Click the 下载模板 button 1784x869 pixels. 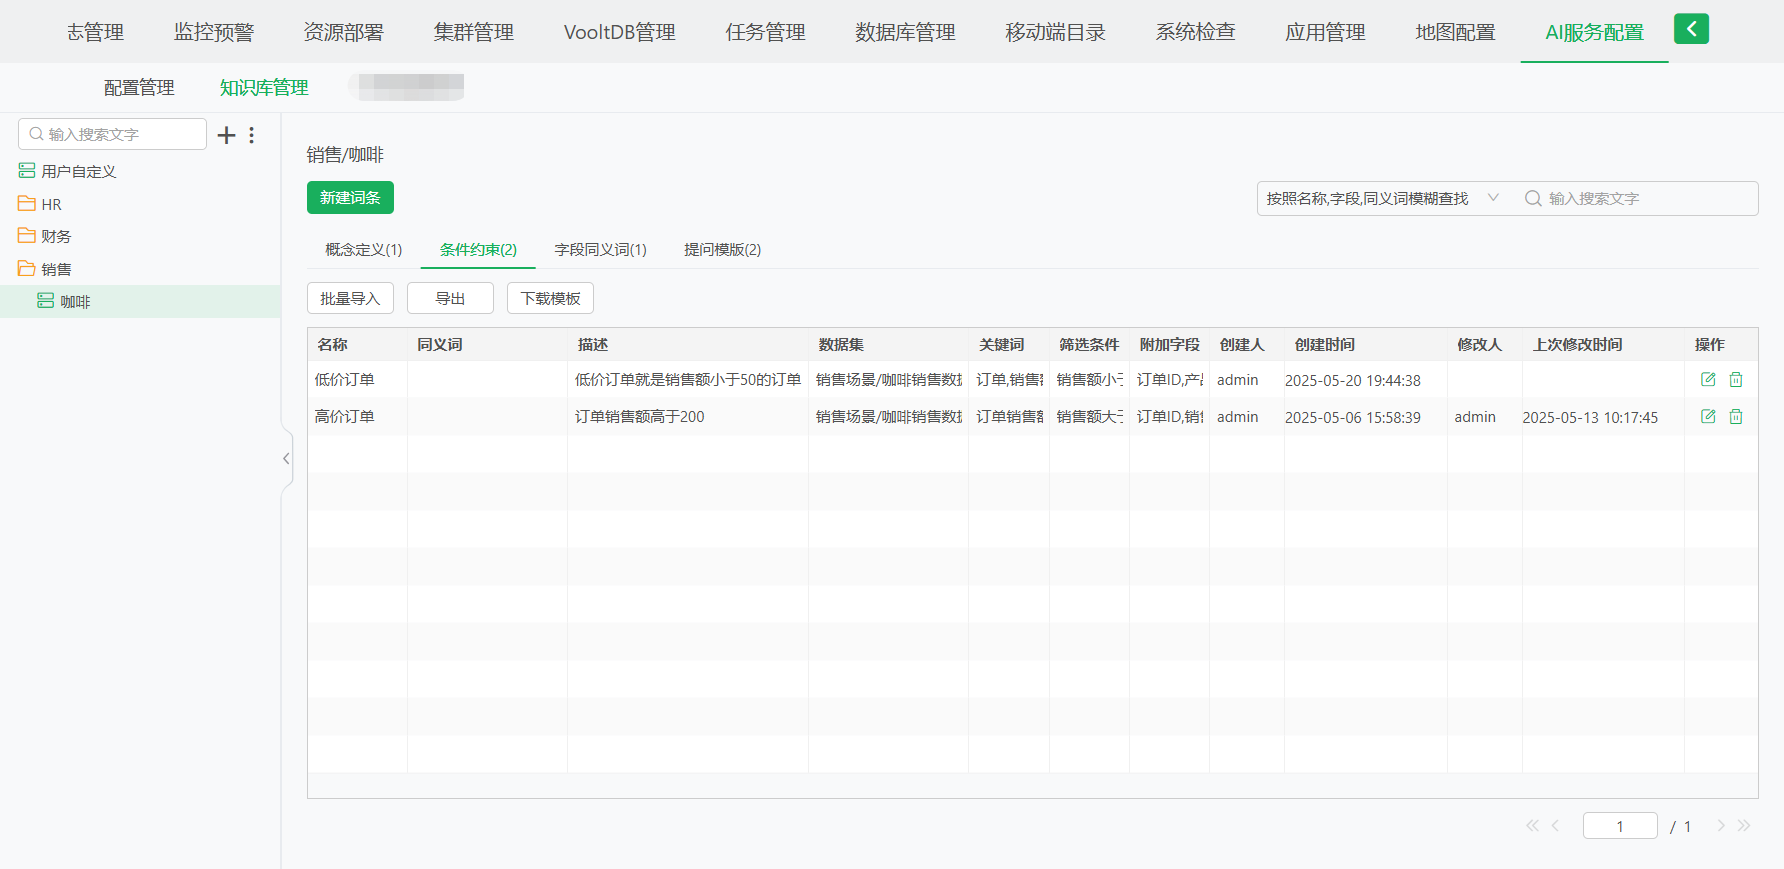point(550,298)
